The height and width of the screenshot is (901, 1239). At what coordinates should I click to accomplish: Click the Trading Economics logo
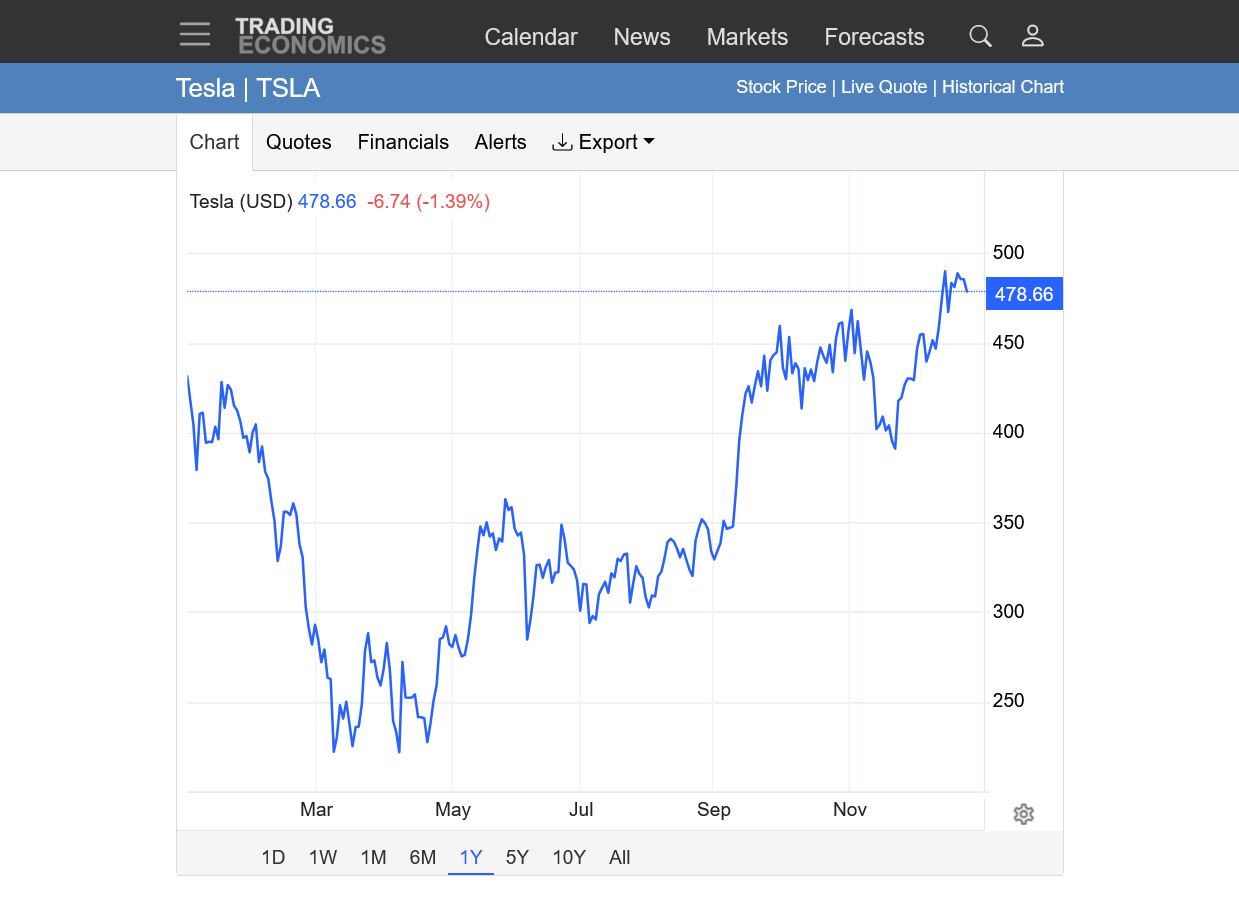(x=310, y=36)
